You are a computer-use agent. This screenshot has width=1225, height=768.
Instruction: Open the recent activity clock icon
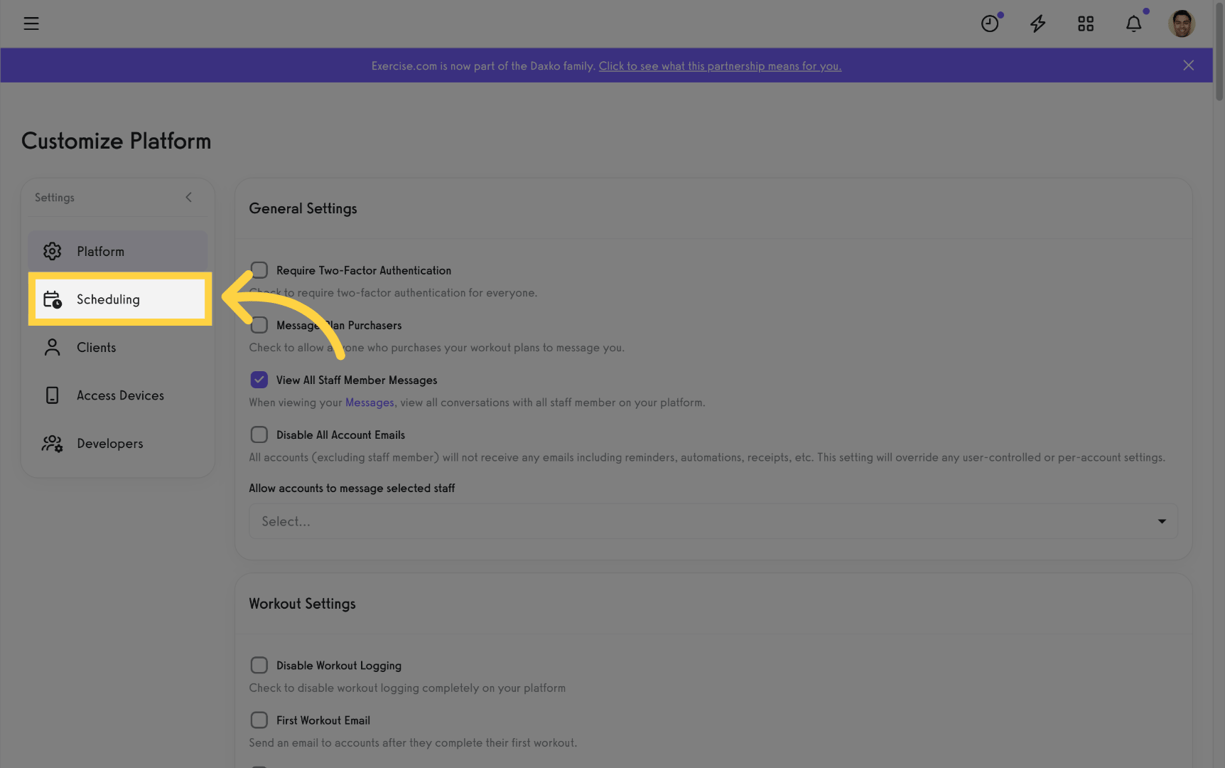(989, 23)
